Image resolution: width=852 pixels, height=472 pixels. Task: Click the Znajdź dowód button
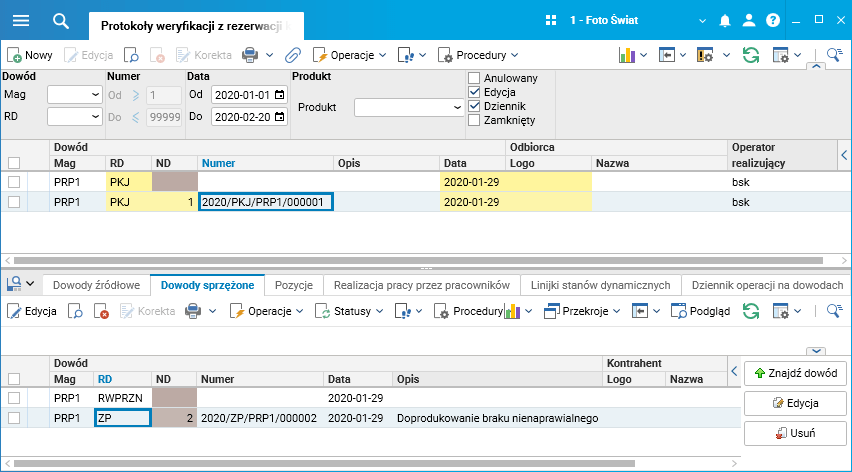[x=795, y=373]
